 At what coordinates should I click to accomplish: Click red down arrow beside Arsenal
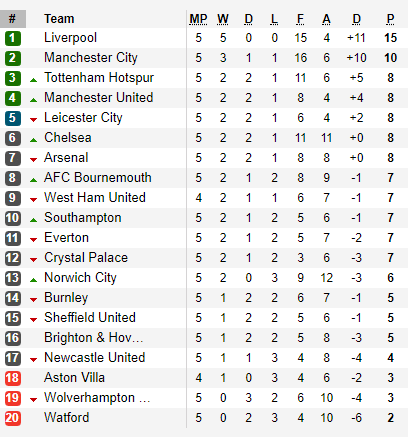point(33,160)
